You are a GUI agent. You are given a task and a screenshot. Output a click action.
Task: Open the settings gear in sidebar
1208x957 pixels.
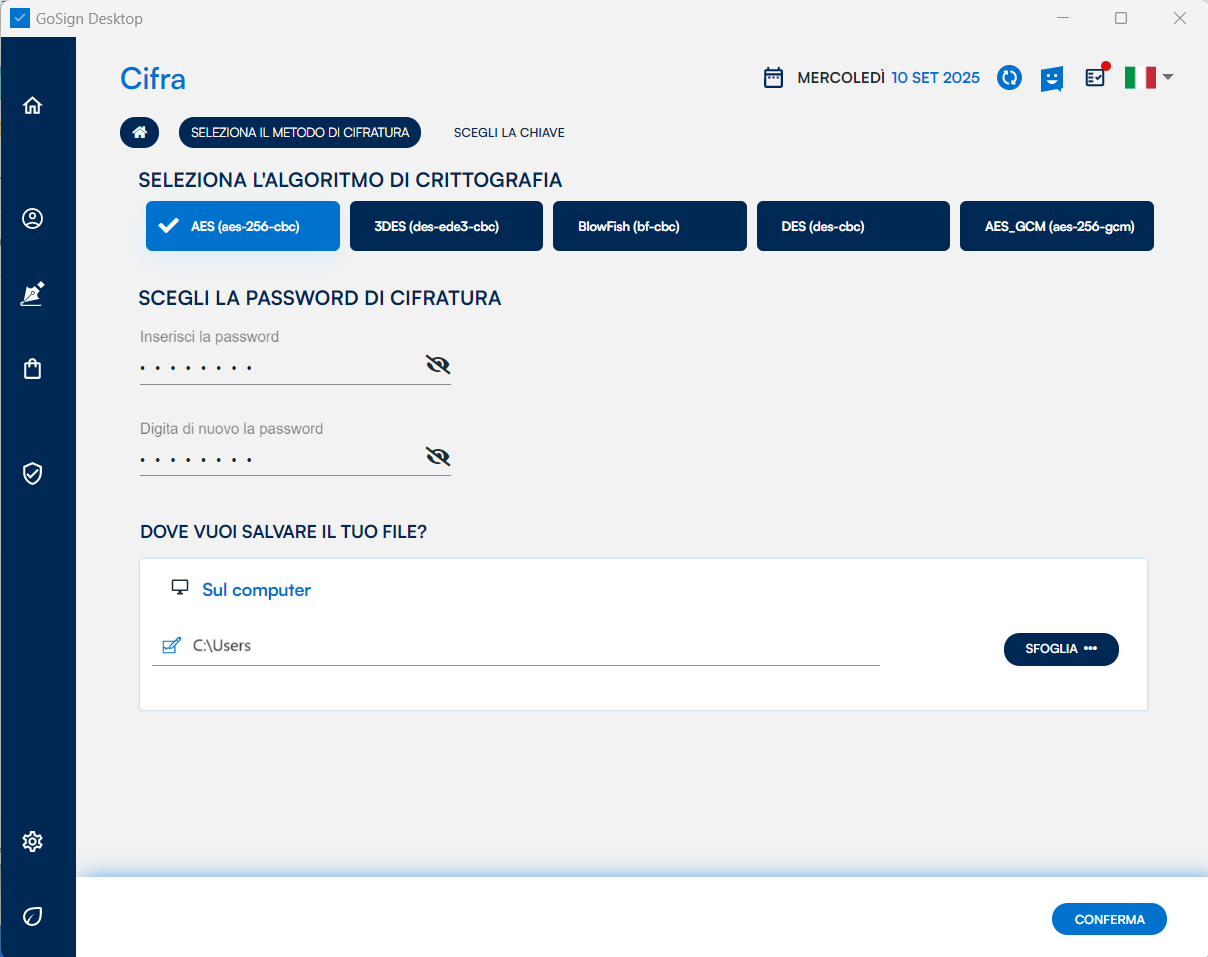pyautogui.click(x=33, y=841)
